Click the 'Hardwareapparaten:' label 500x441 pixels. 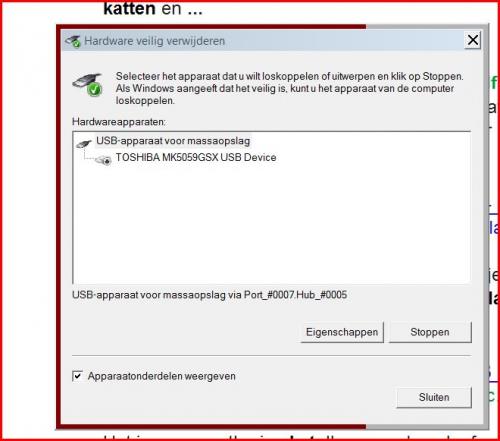(x=119, y=122)
